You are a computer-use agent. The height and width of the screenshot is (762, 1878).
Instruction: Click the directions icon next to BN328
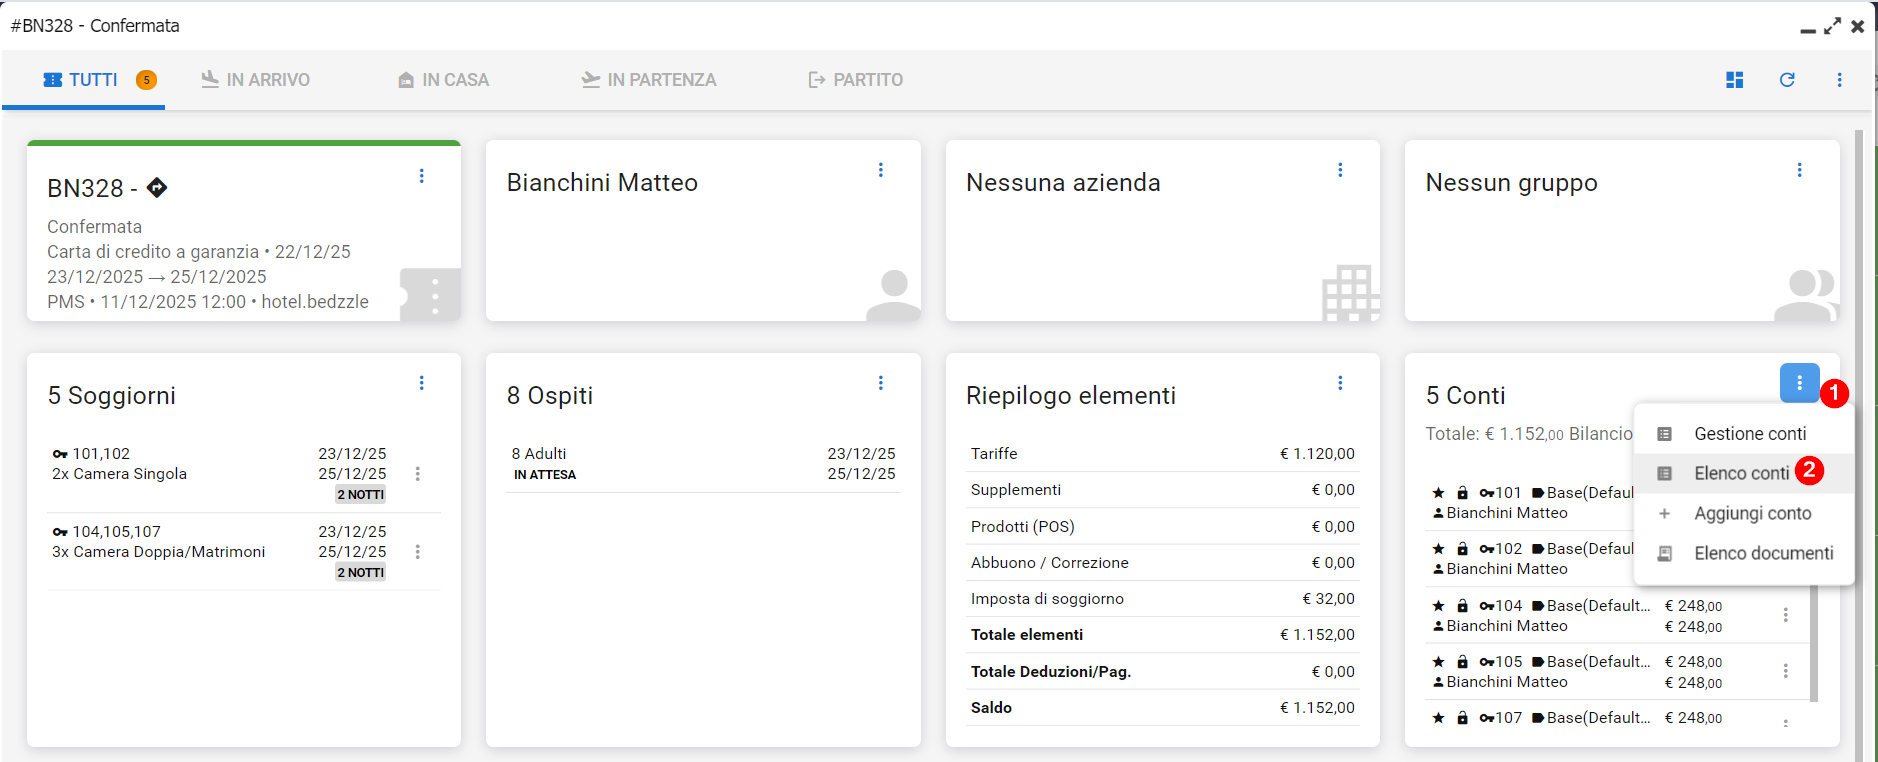pos(157,187)
